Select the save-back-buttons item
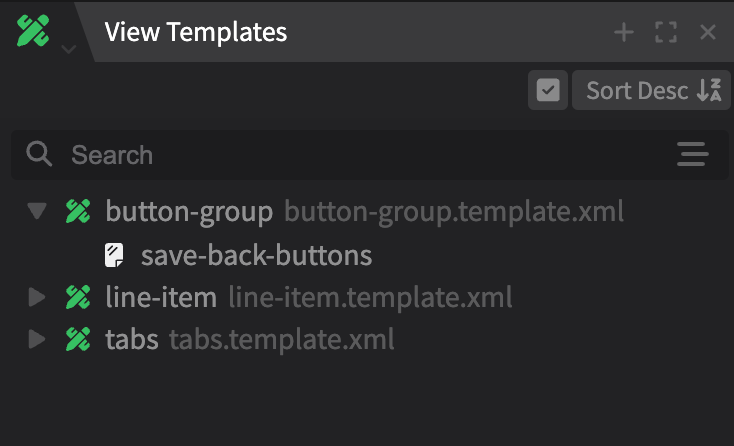734x446 pixels. coord(256,255)
